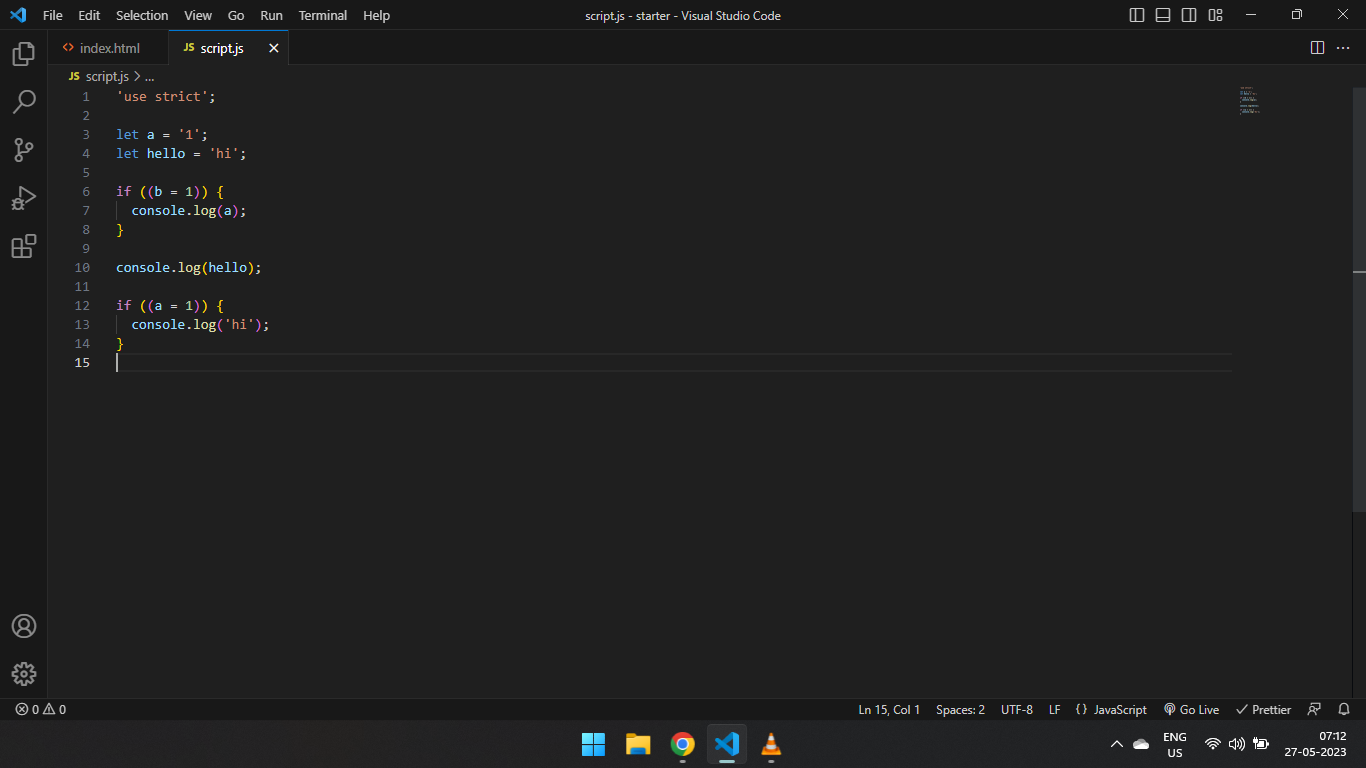Open the Source Control view
This screenshot has height=768, width=1366.
point(24,150)
